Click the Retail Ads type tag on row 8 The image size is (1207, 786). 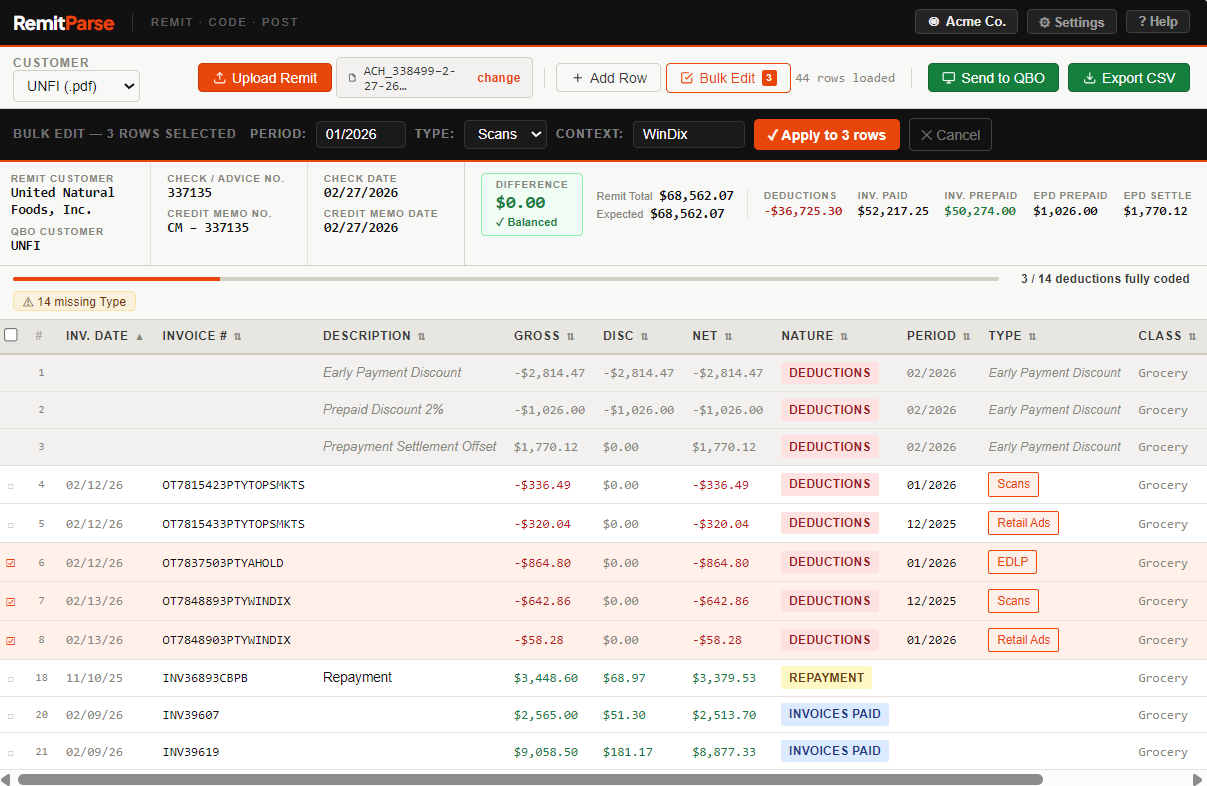click(x=1023, y=640)
